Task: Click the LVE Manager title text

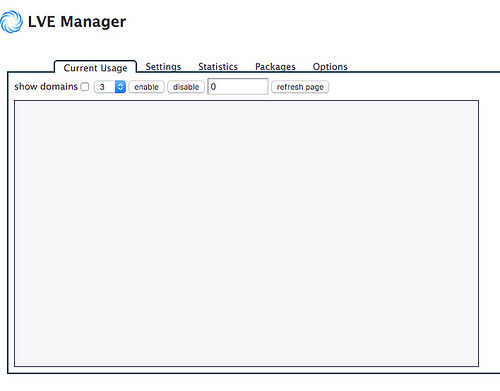Action: pyautogui.click(x=77, y=22)
